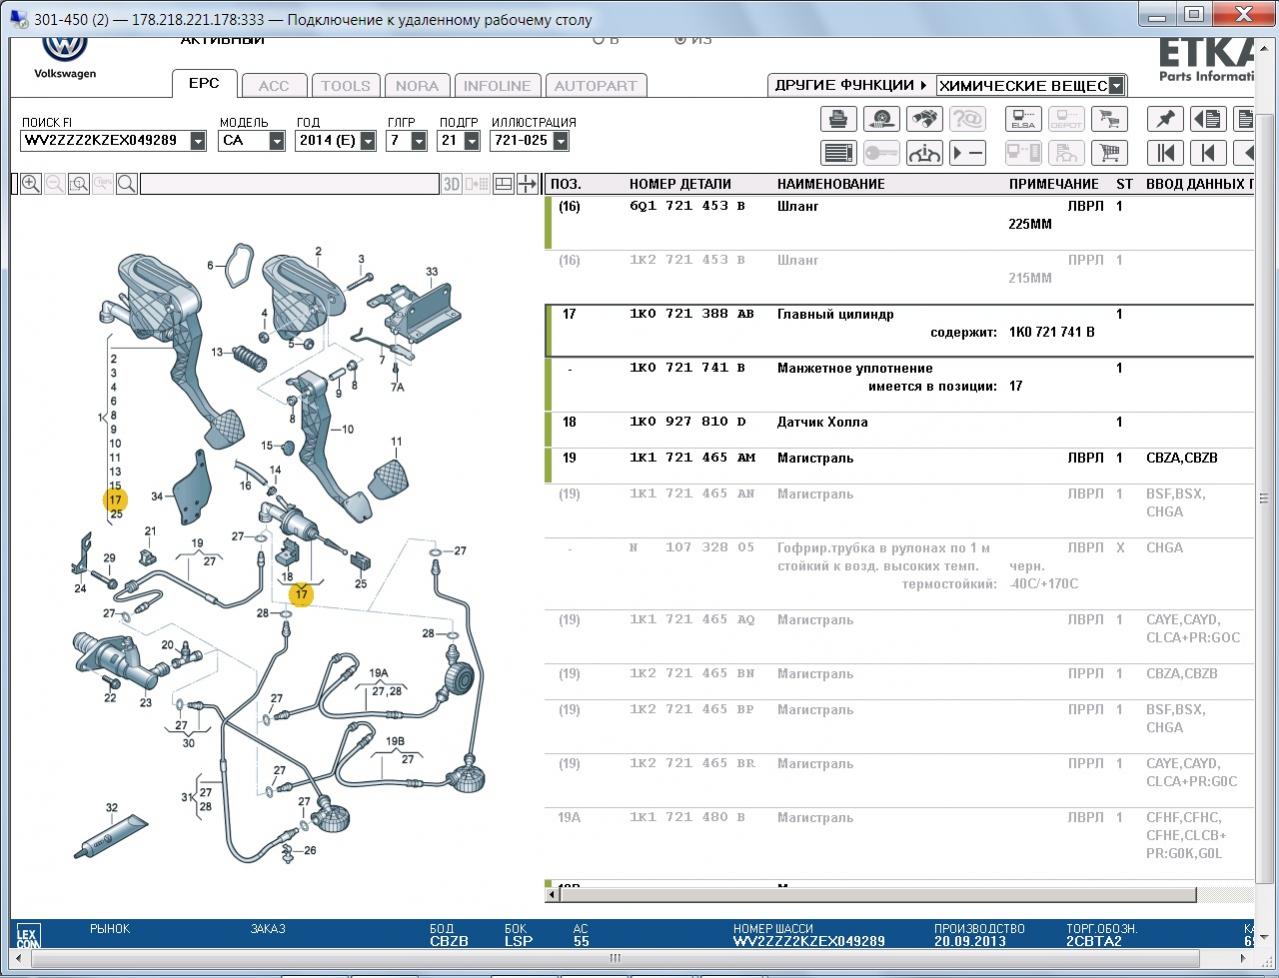This screenshot has width=1279, height=978.
Task: Click callout 32 tube label on diagram
Action: pos(112,808)
